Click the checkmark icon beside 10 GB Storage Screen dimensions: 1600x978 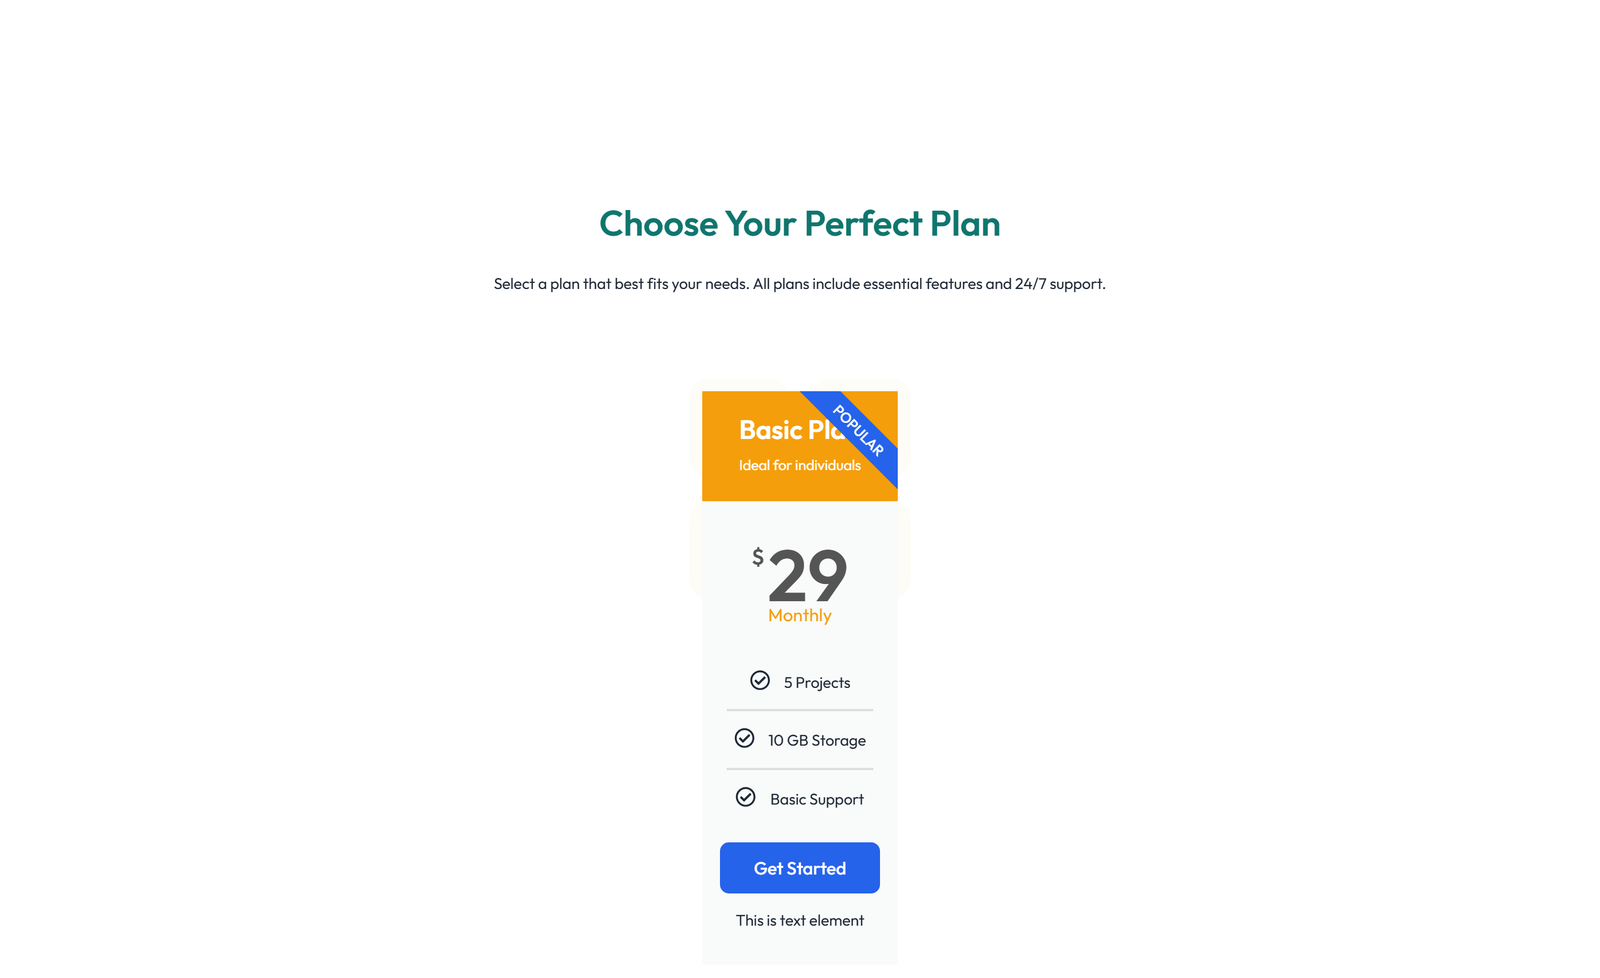(745, 738)
